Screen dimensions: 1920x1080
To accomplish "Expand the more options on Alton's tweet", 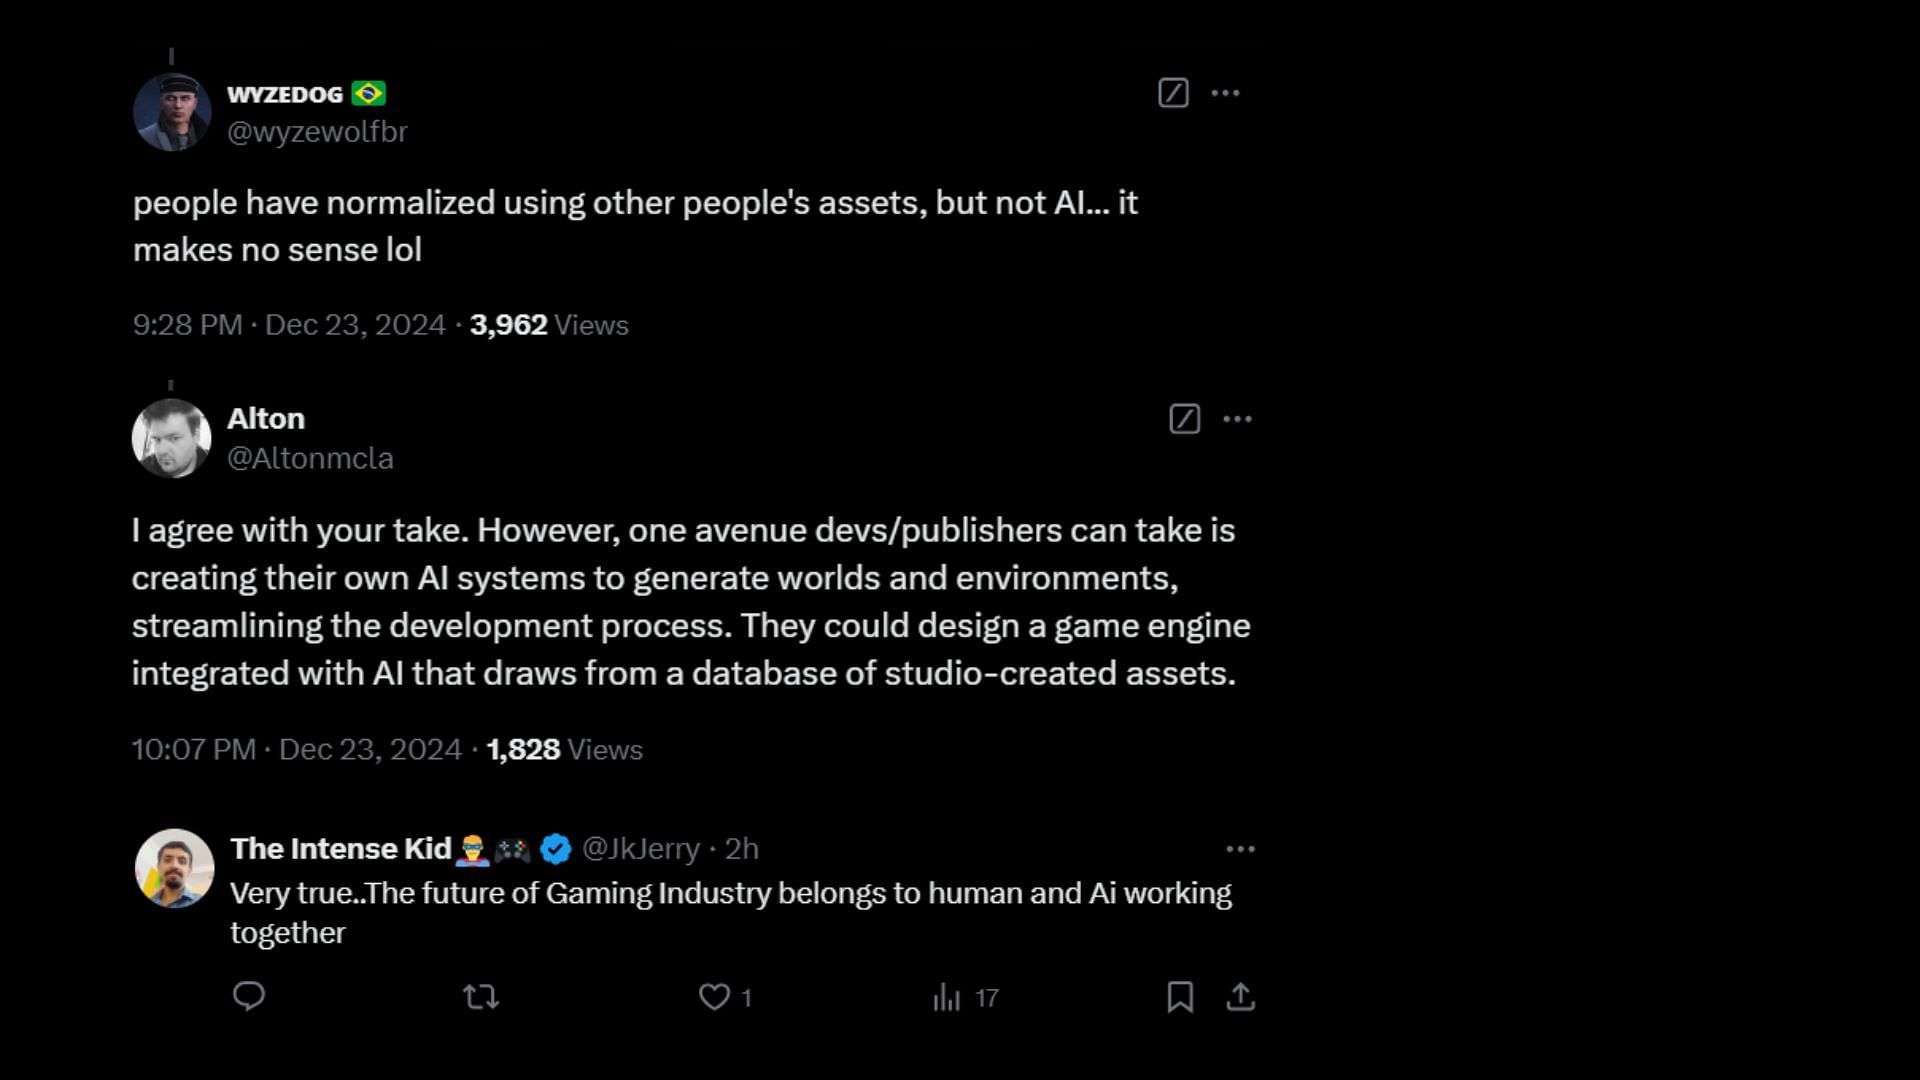I will pos(1237,419).
